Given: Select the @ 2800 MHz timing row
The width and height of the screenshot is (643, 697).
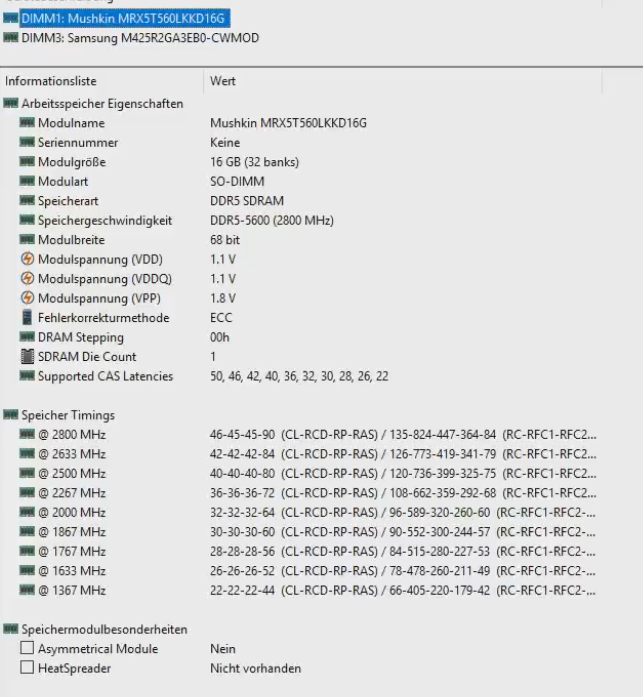Looking at the screenshot, I should pyautogui.click(x=71, y=435).
